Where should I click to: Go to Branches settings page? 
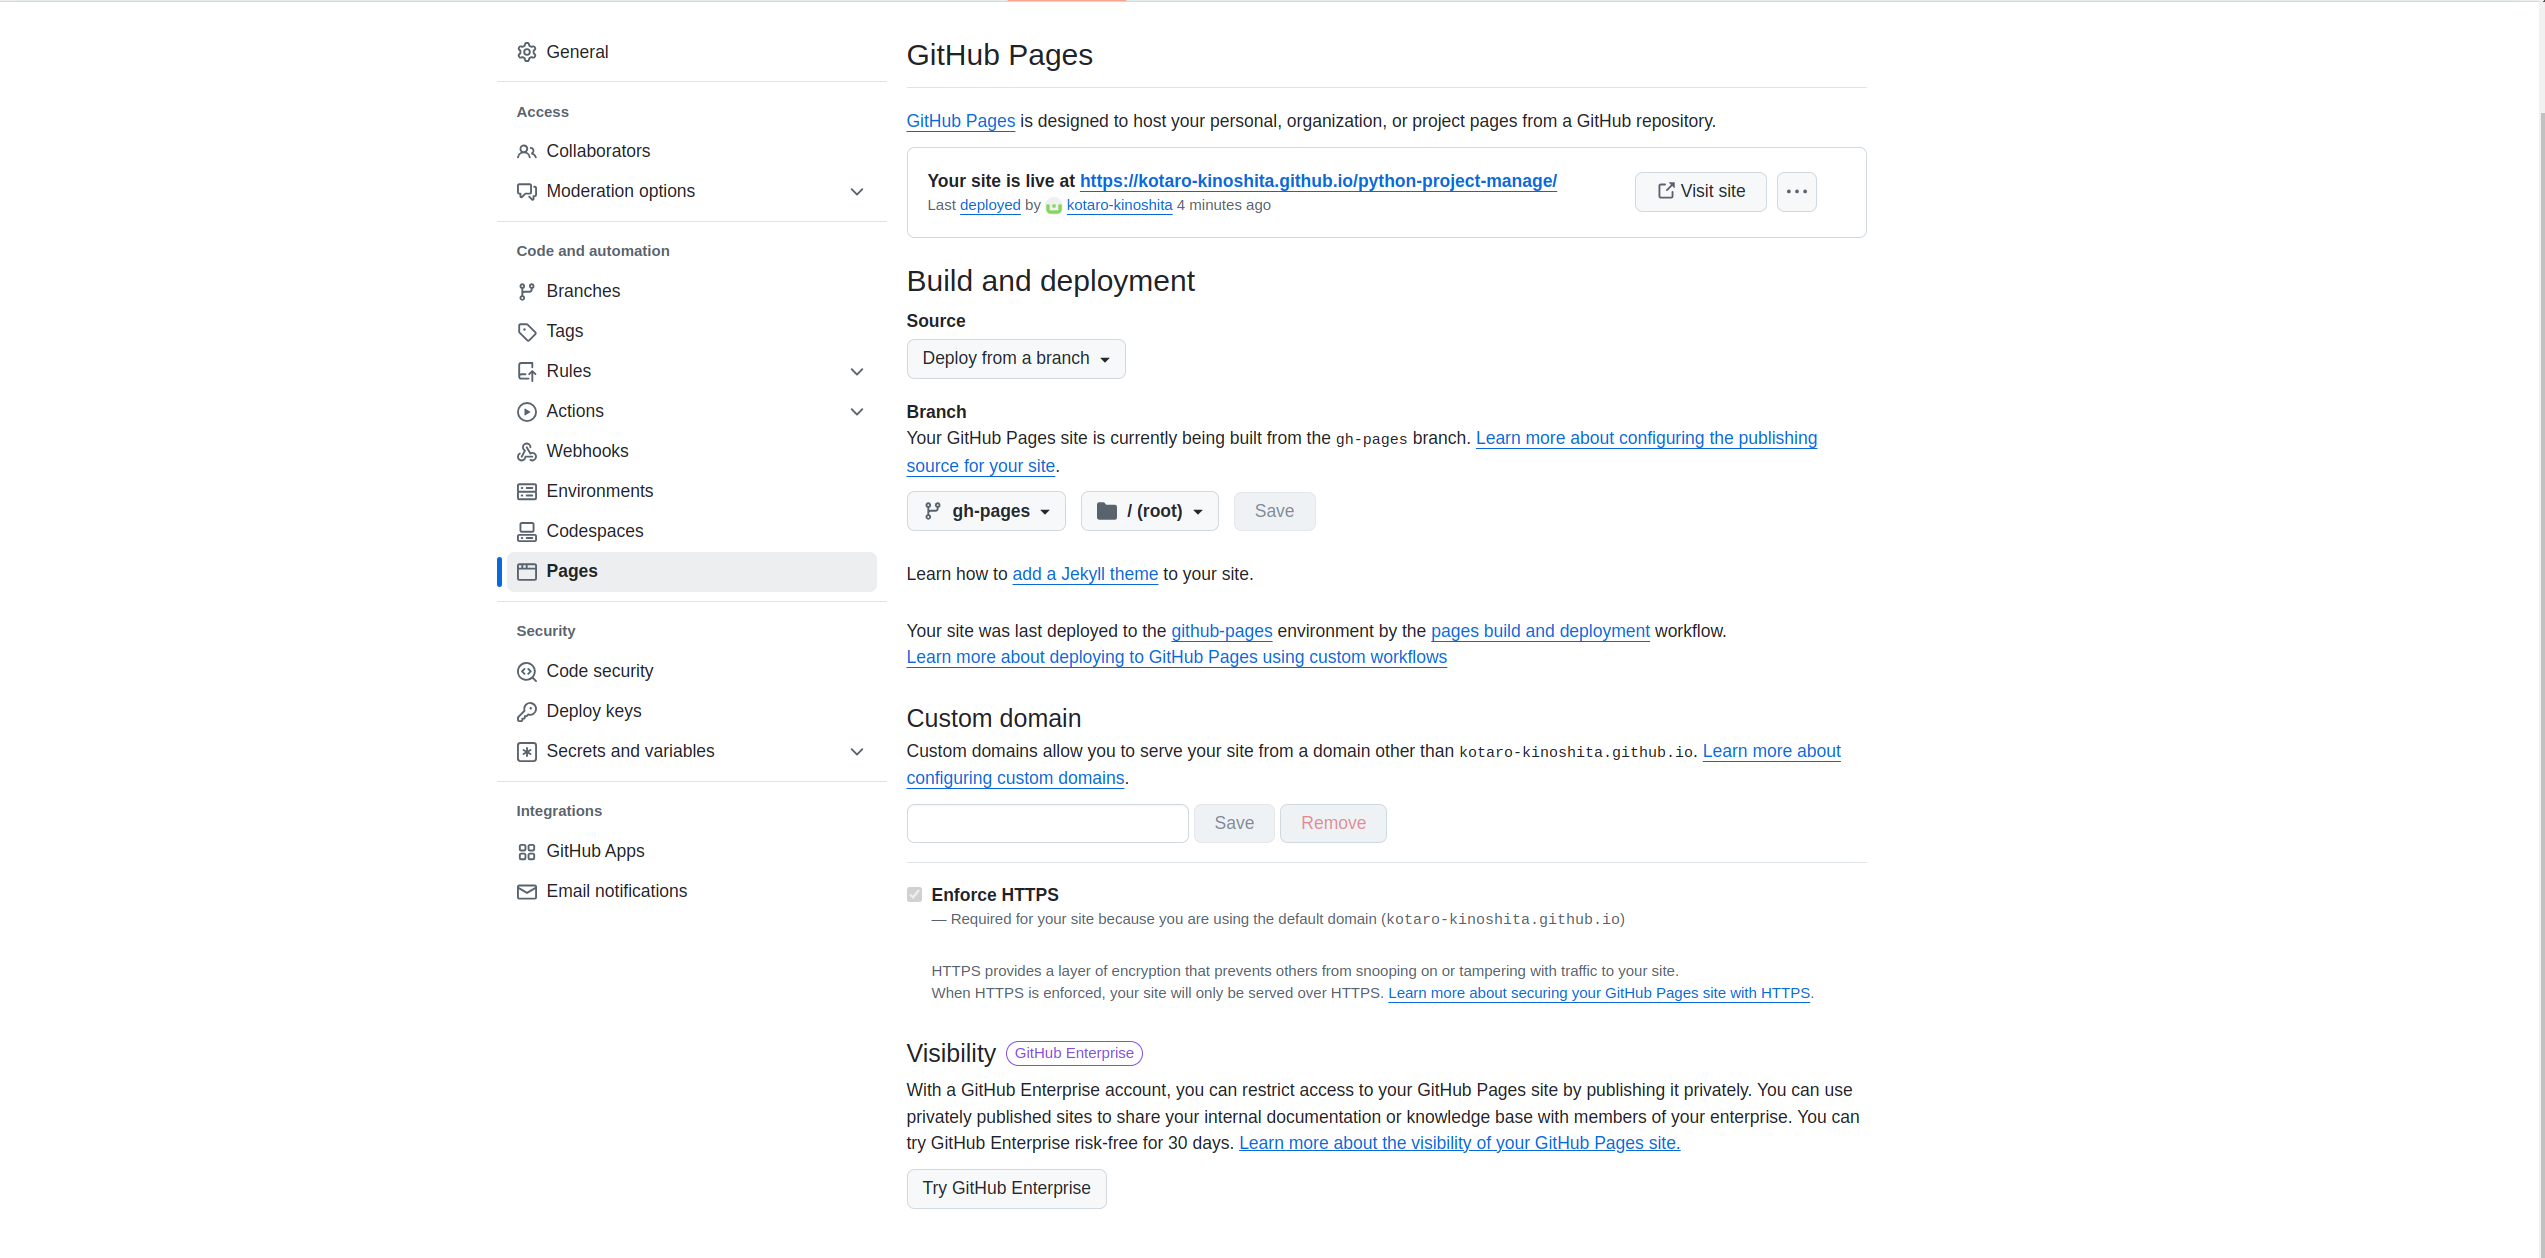coord(583,291)
